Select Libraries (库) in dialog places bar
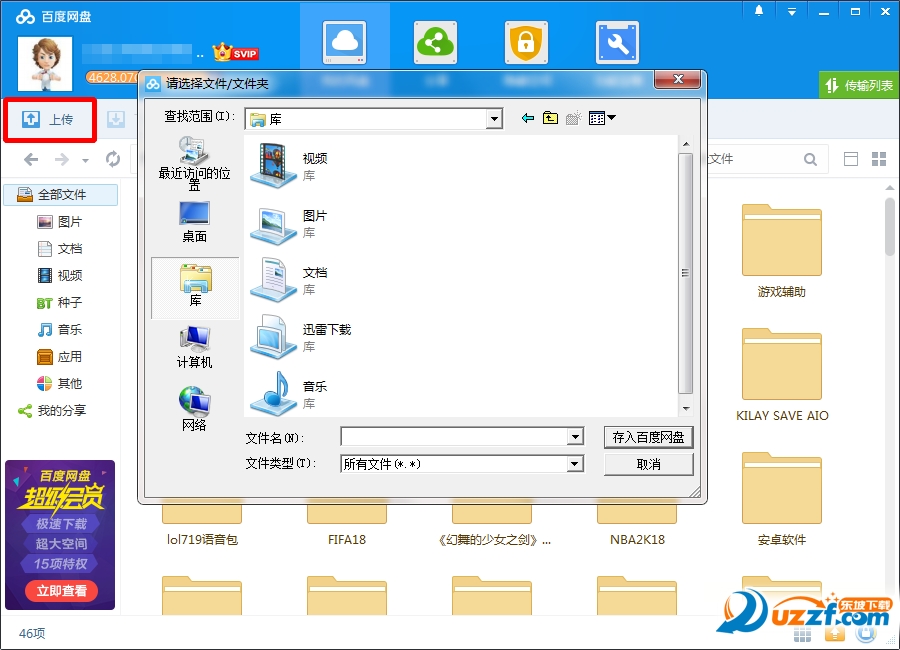Image resolution: width=900 pixels, height=650 pixels. 195,287
